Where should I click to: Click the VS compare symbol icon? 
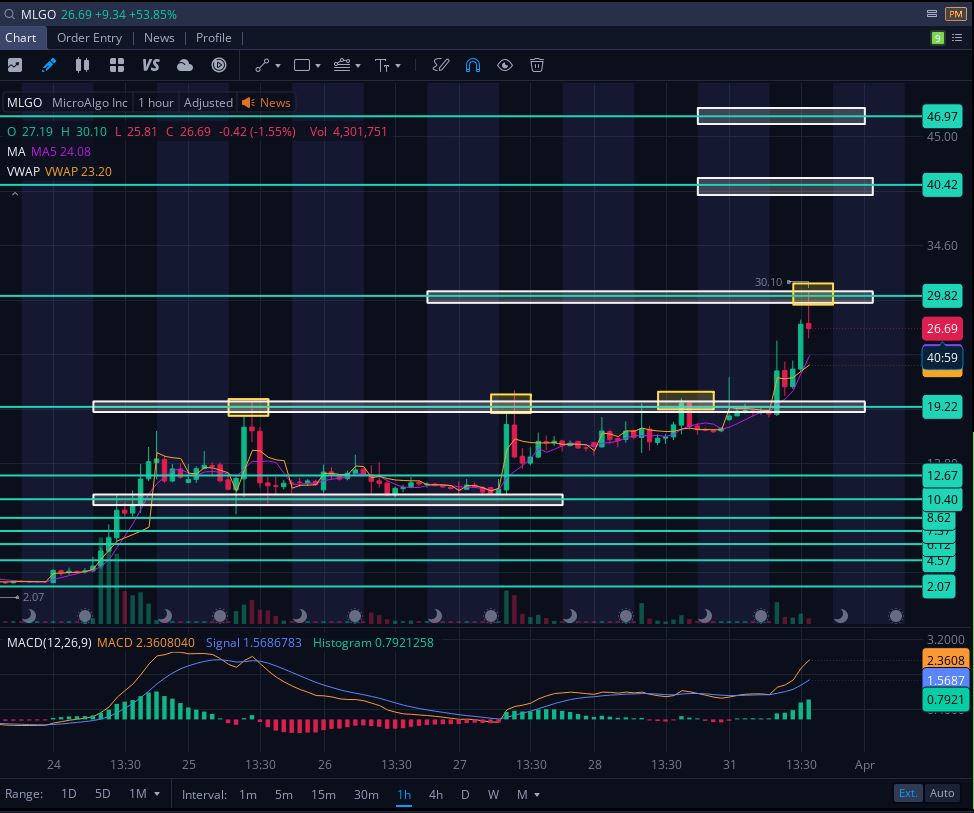coord(150,65)
